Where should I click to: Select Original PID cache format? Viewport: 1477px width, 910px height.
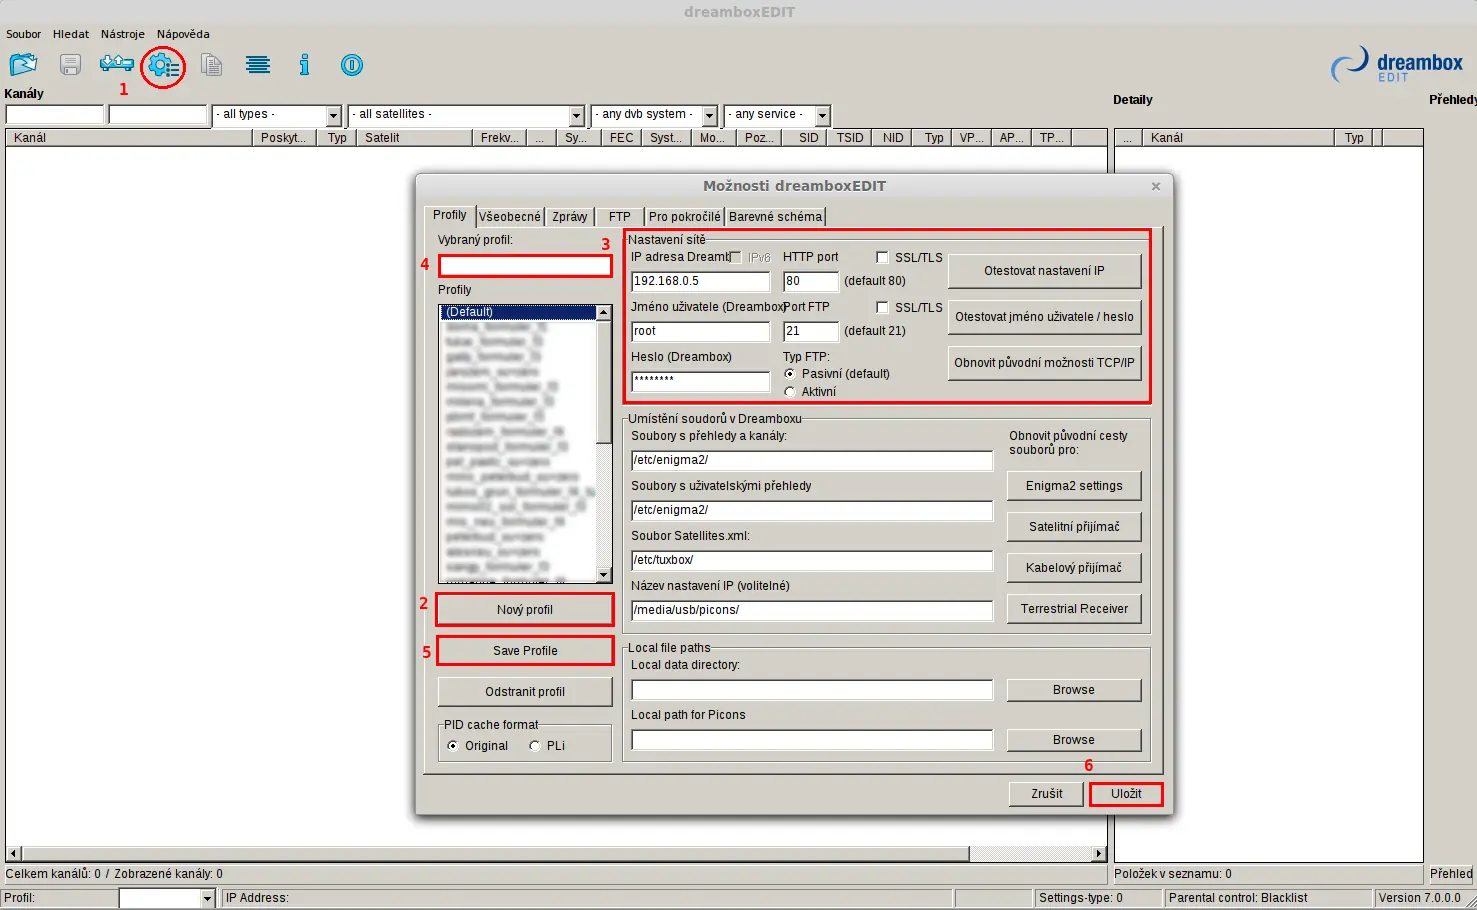(453, 746)
